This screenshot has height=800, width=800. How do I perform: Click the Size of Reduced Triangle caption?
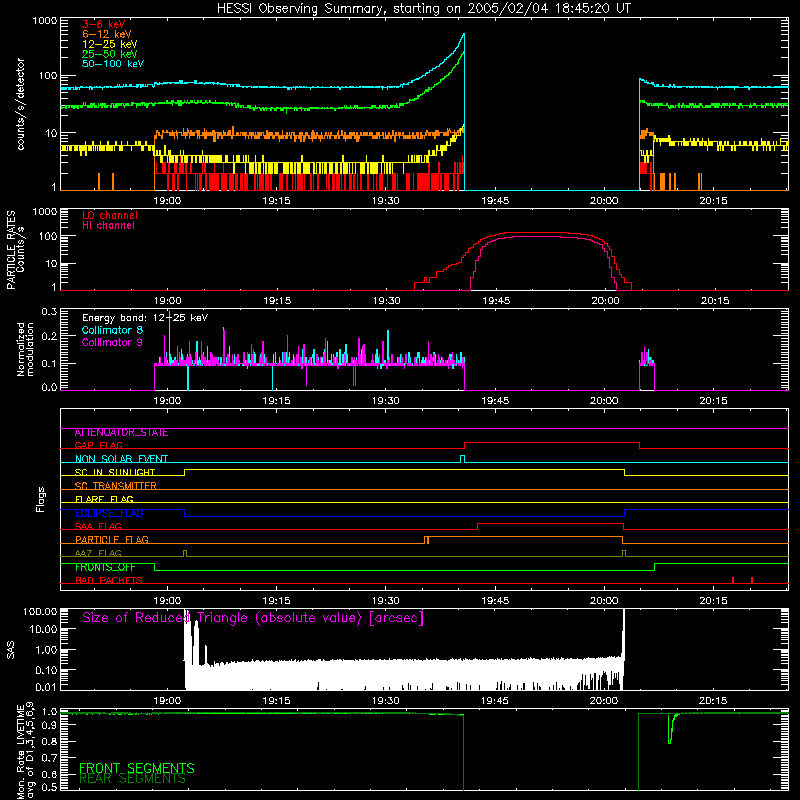coord(253,618)
